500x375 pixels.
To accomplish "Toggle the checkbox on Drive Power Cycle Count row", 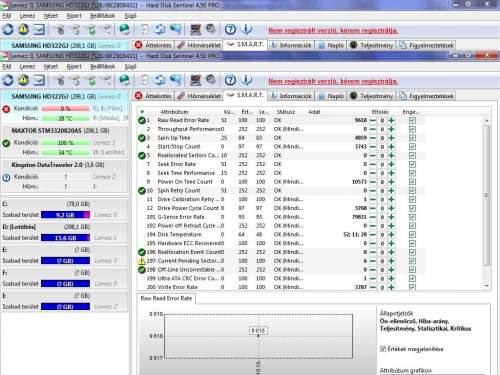I will (x=412, y=208).
